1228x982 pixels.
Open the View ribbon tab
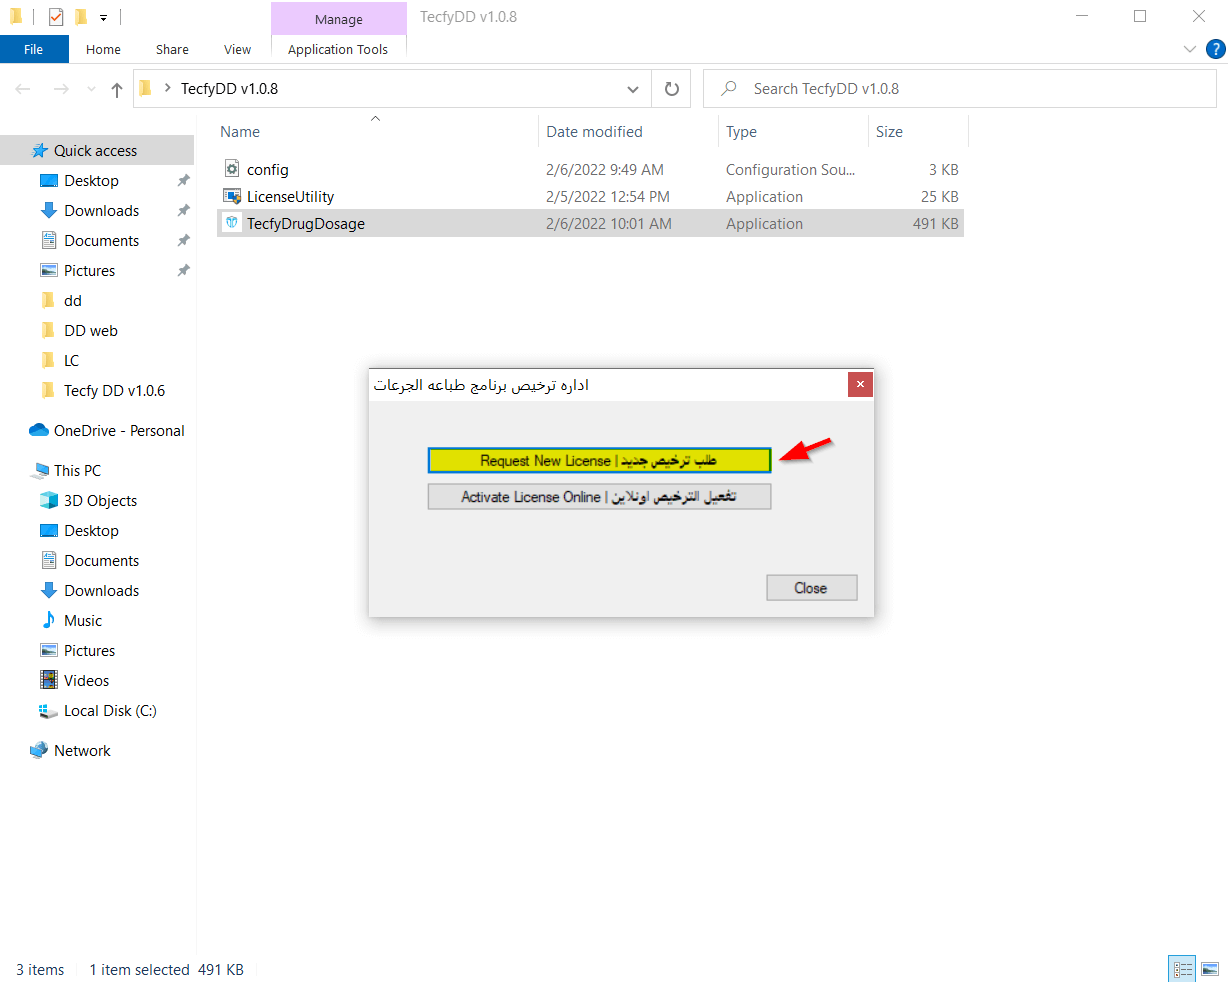click(237, 49)
